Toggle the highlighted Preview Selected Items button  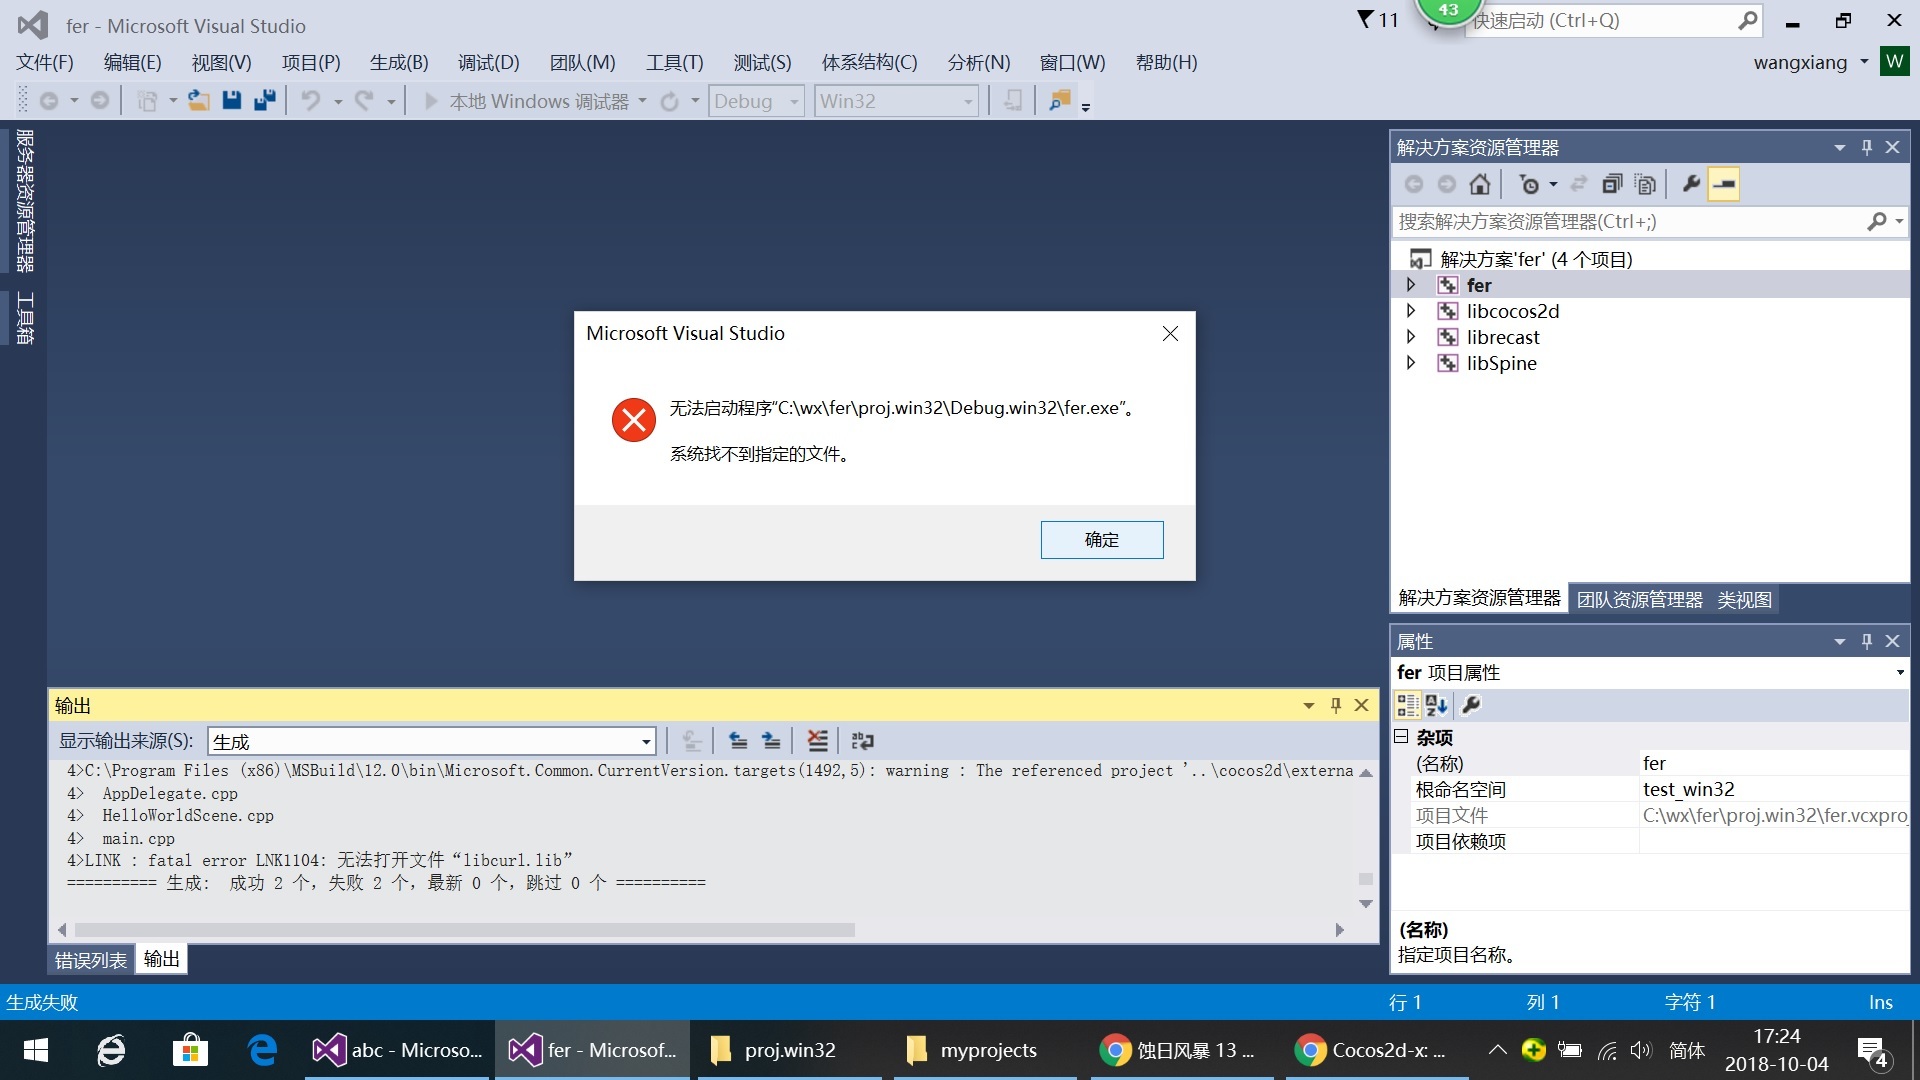pos(1724,184)
